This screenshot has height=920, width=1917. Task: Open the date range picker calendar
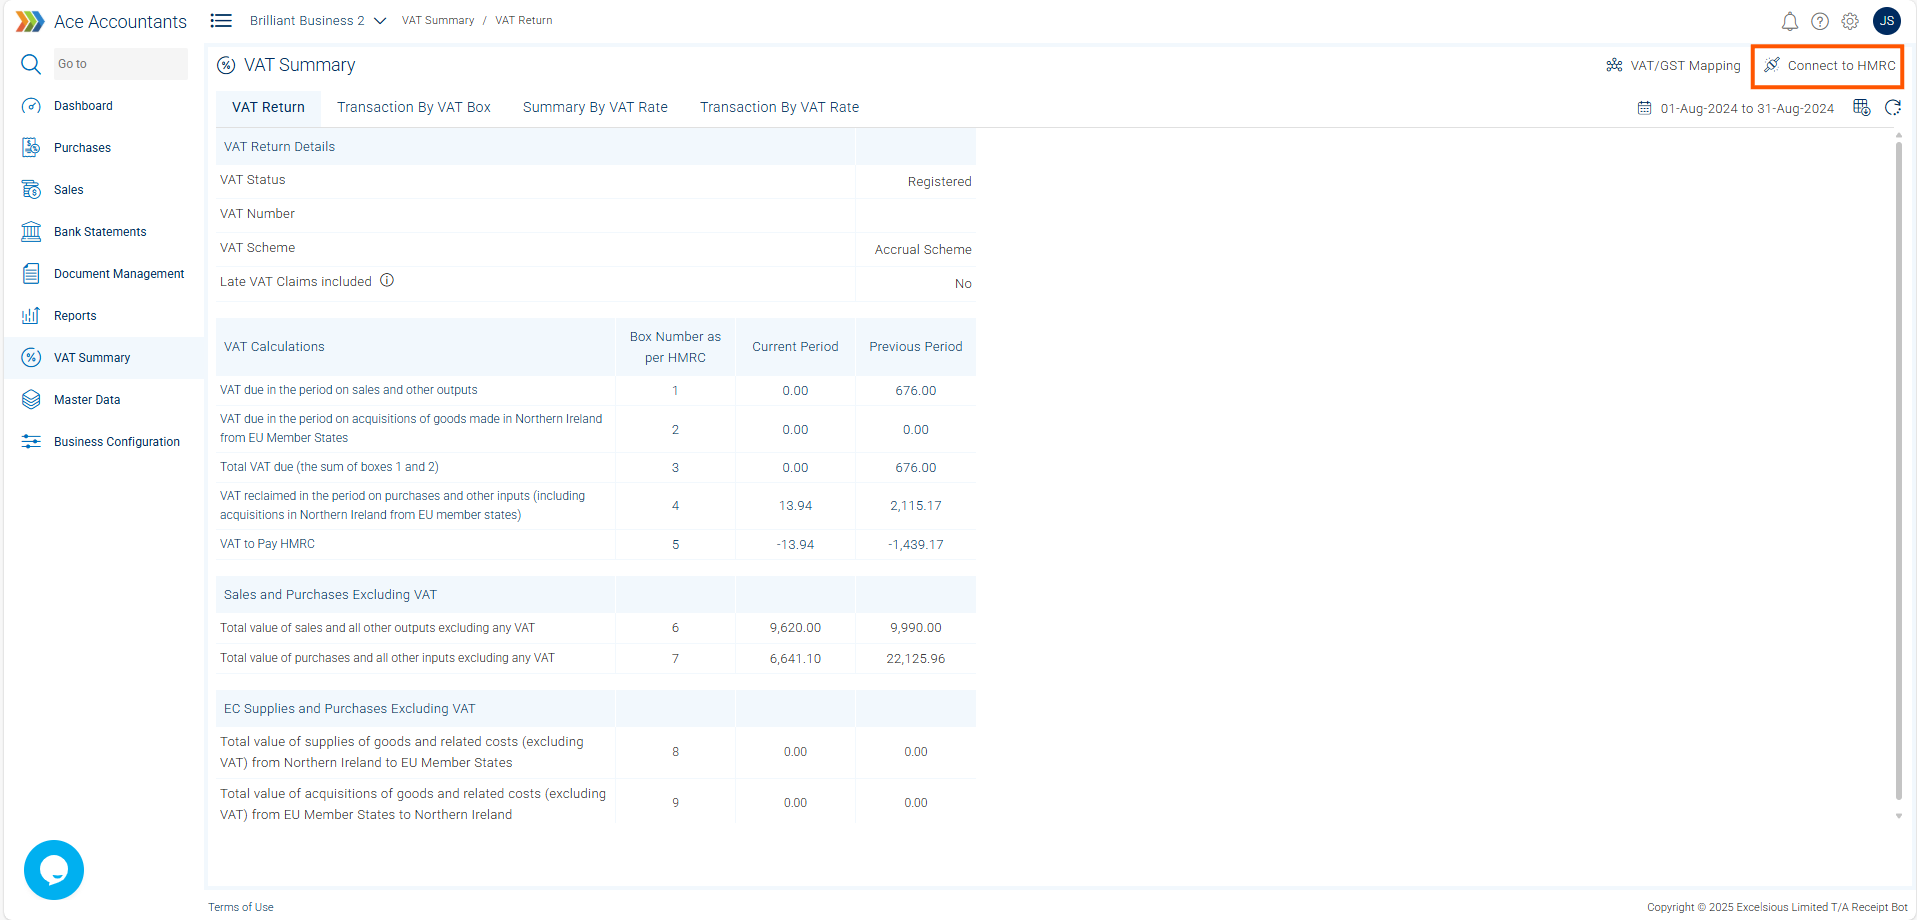(1643, 107)
